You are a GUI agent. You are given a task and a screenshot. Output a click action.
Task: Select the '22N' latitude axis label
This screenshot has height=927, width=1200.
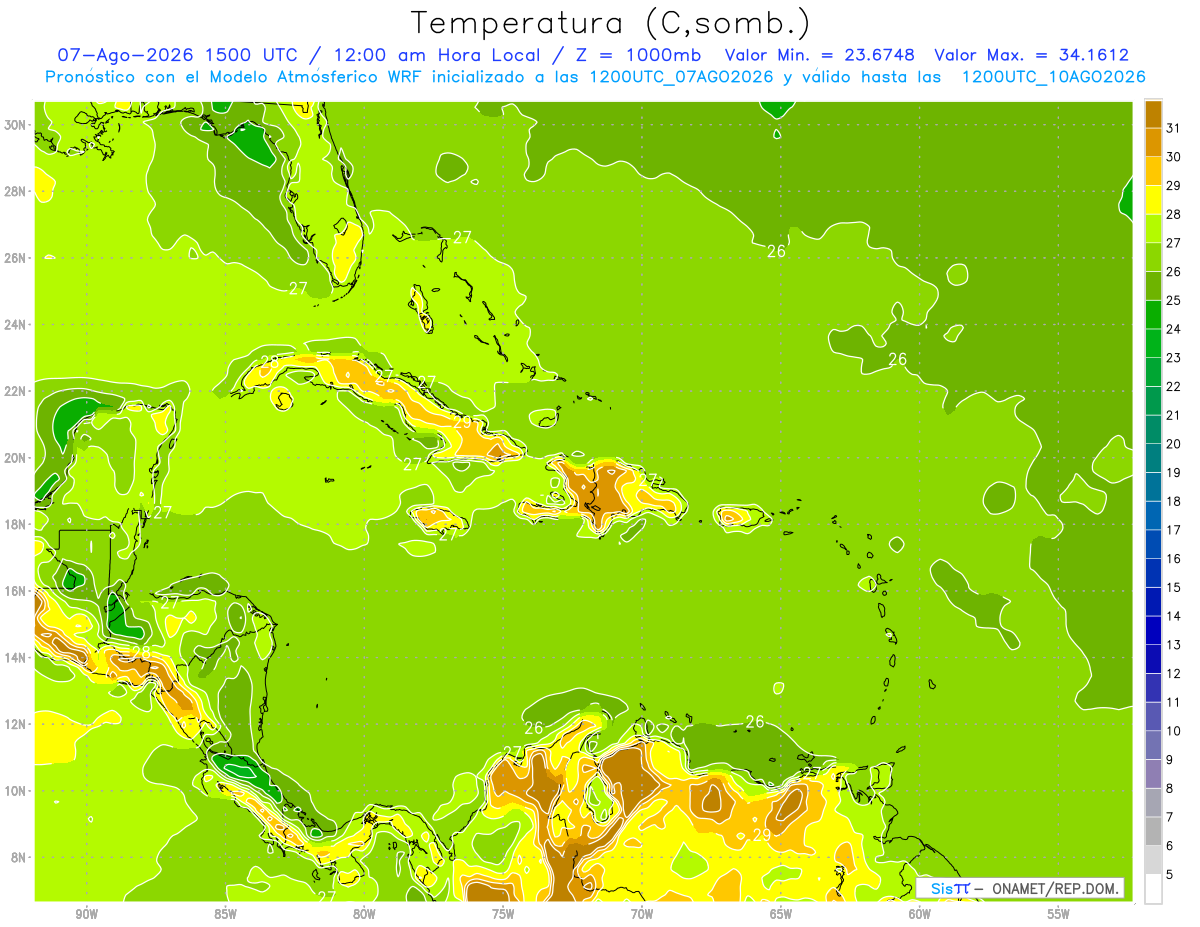coord(15,391)
